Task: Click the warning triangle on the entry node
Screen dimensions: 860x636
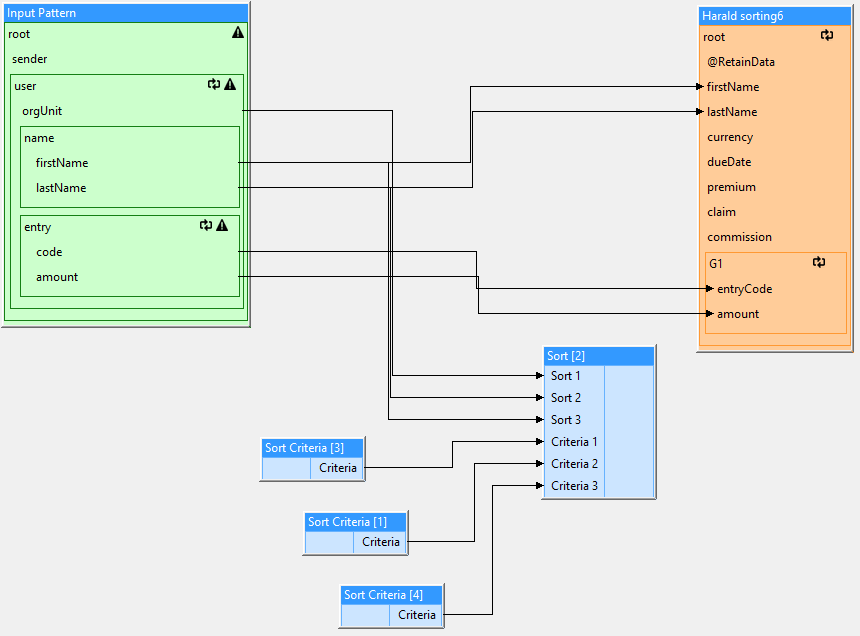Action: [222, 226]
